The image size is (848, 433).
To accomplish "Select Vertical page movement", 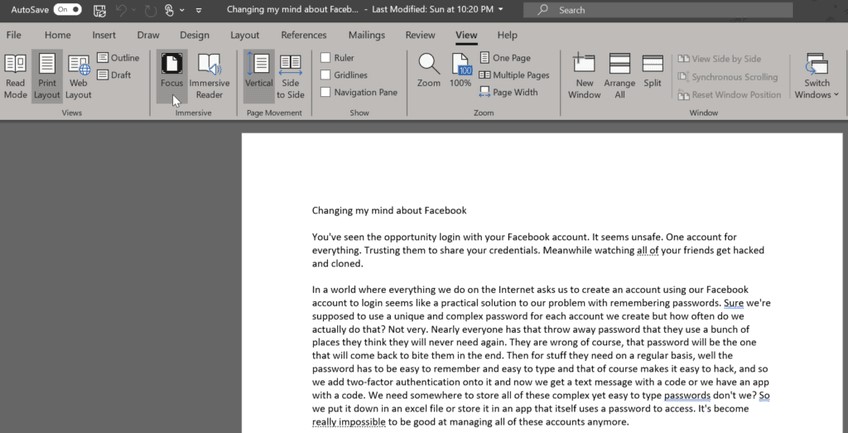I will pos(259,76).
